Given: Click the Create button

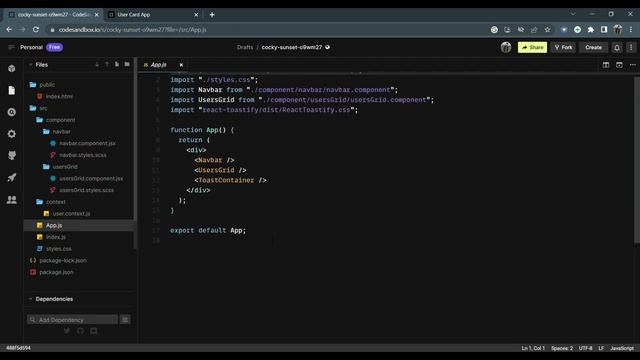Looking at the screenshot, I should tap(593, 47).
